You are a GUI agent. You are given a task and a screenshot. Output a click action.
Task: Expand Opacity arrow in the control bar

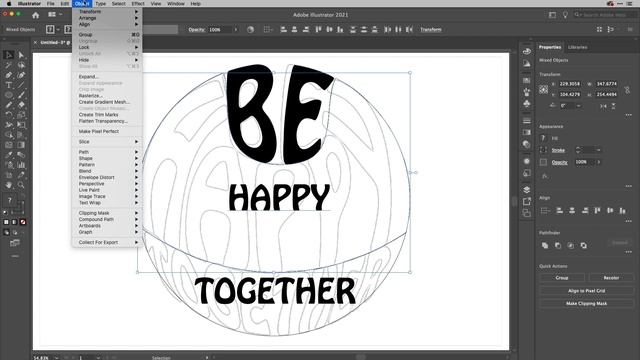(x=236, y=29)
